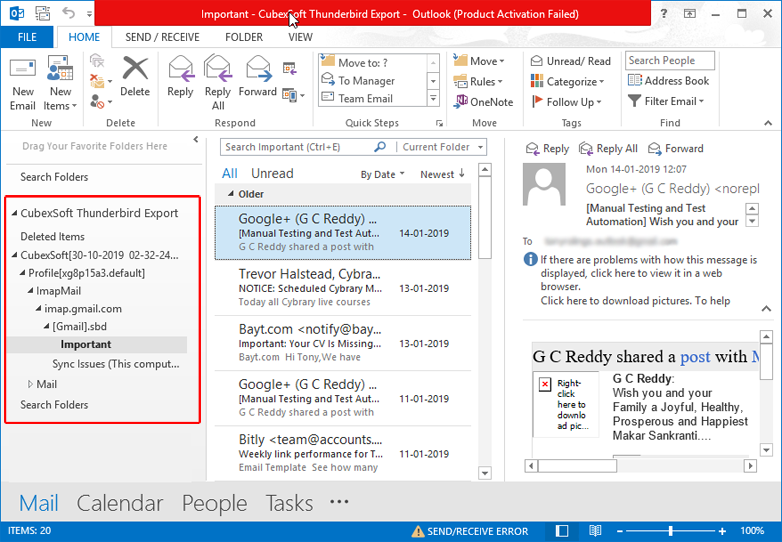Image resolution: width=782 pixels, height=542 pixels.
Task: Open the By Date arrangement dropdown
Action: (383, 175)
